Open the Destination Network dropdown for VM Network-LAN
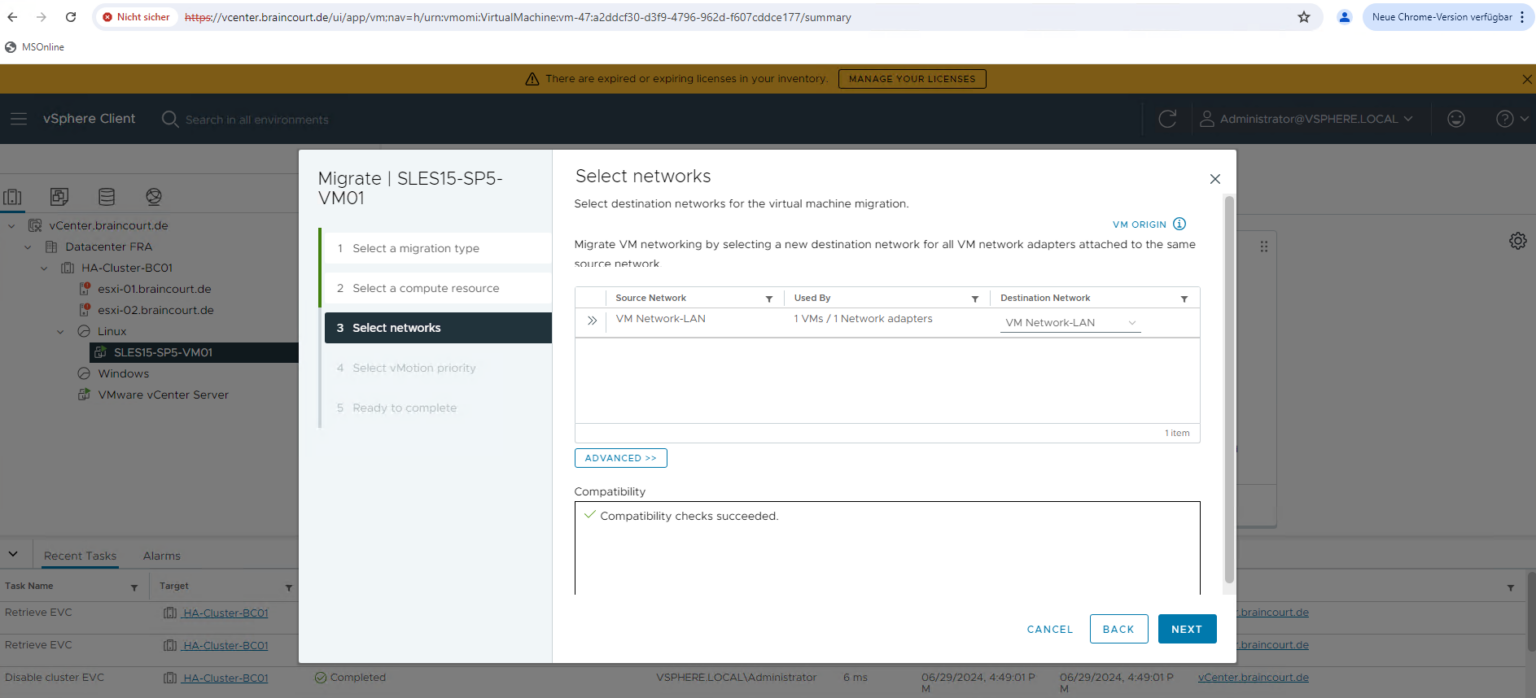 pyautogui.click(x=1131, y=322)
